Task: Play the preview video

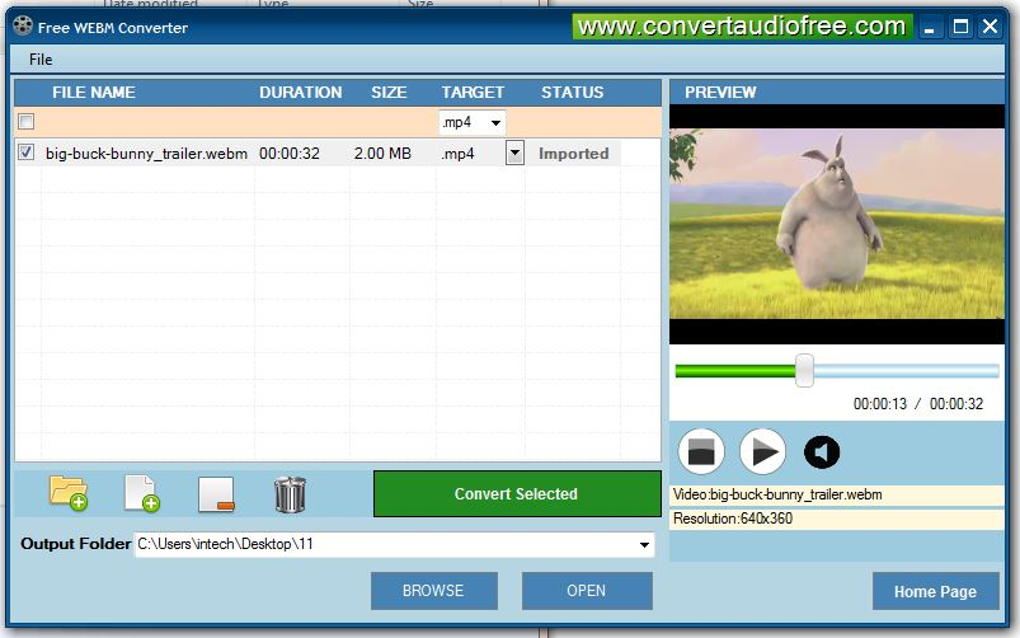Action: (762, 451)
